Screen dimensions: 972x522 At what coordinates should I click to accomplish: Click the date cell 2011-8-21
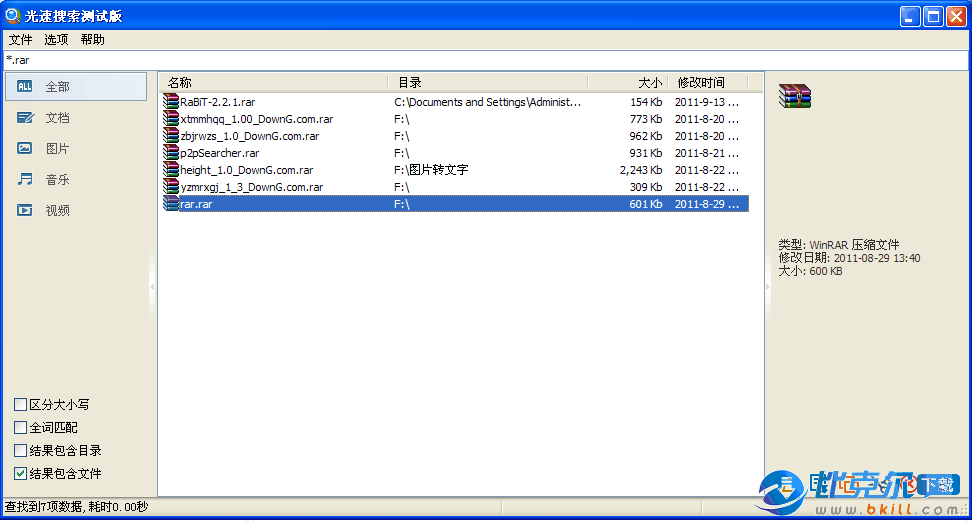[707, 153]
